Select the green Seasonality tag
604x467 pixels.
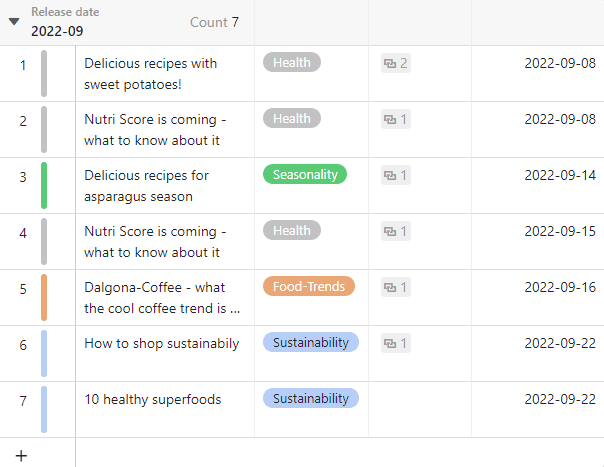point(304,175)
